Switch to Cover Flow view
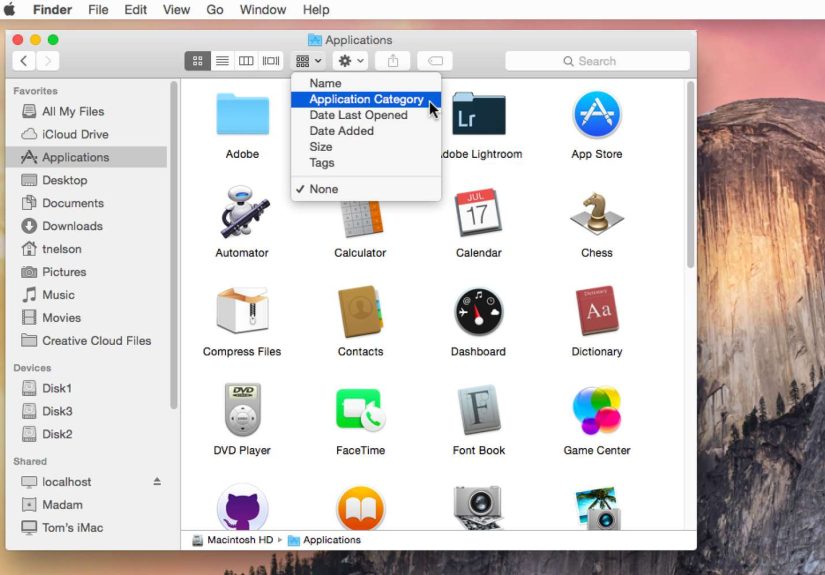Image resolution: width=825 pixels, height=575 pixels. [x=271, y=61]
